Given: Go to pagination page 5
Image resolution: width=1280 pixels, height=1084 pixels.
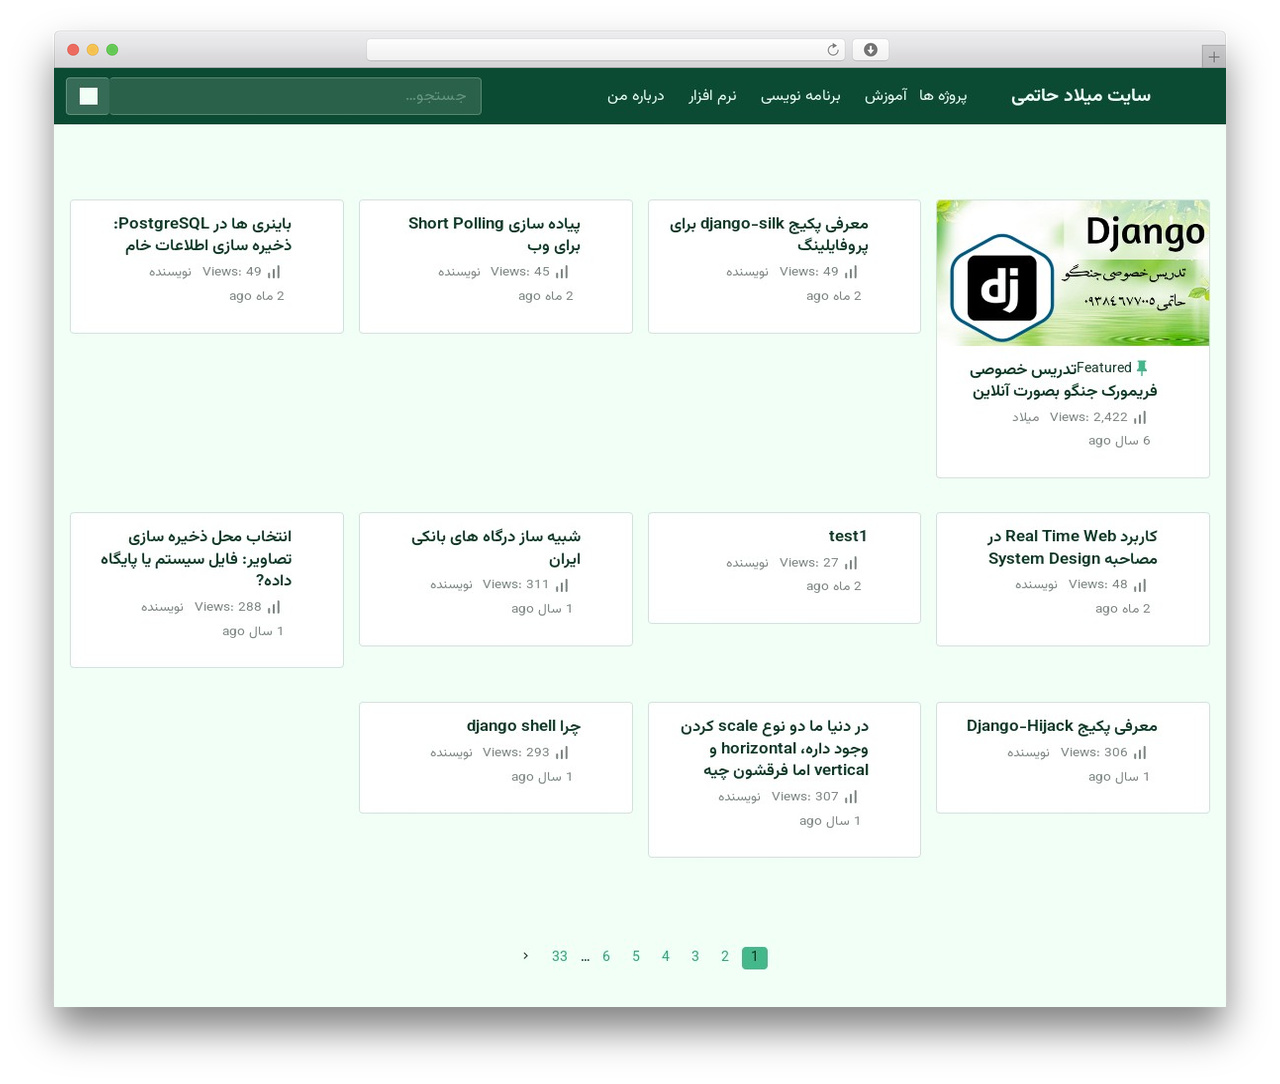Looking at the screenshot, I should pyautogui.click(x=636, y=957).
